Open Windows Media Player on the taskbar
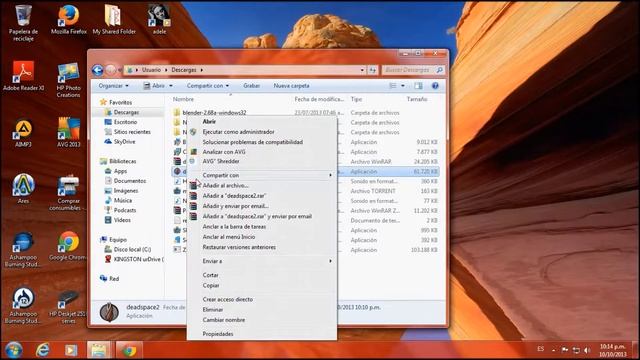Viewport: 640px width, 360px height. pyautogui.click(x=71, y=350)
